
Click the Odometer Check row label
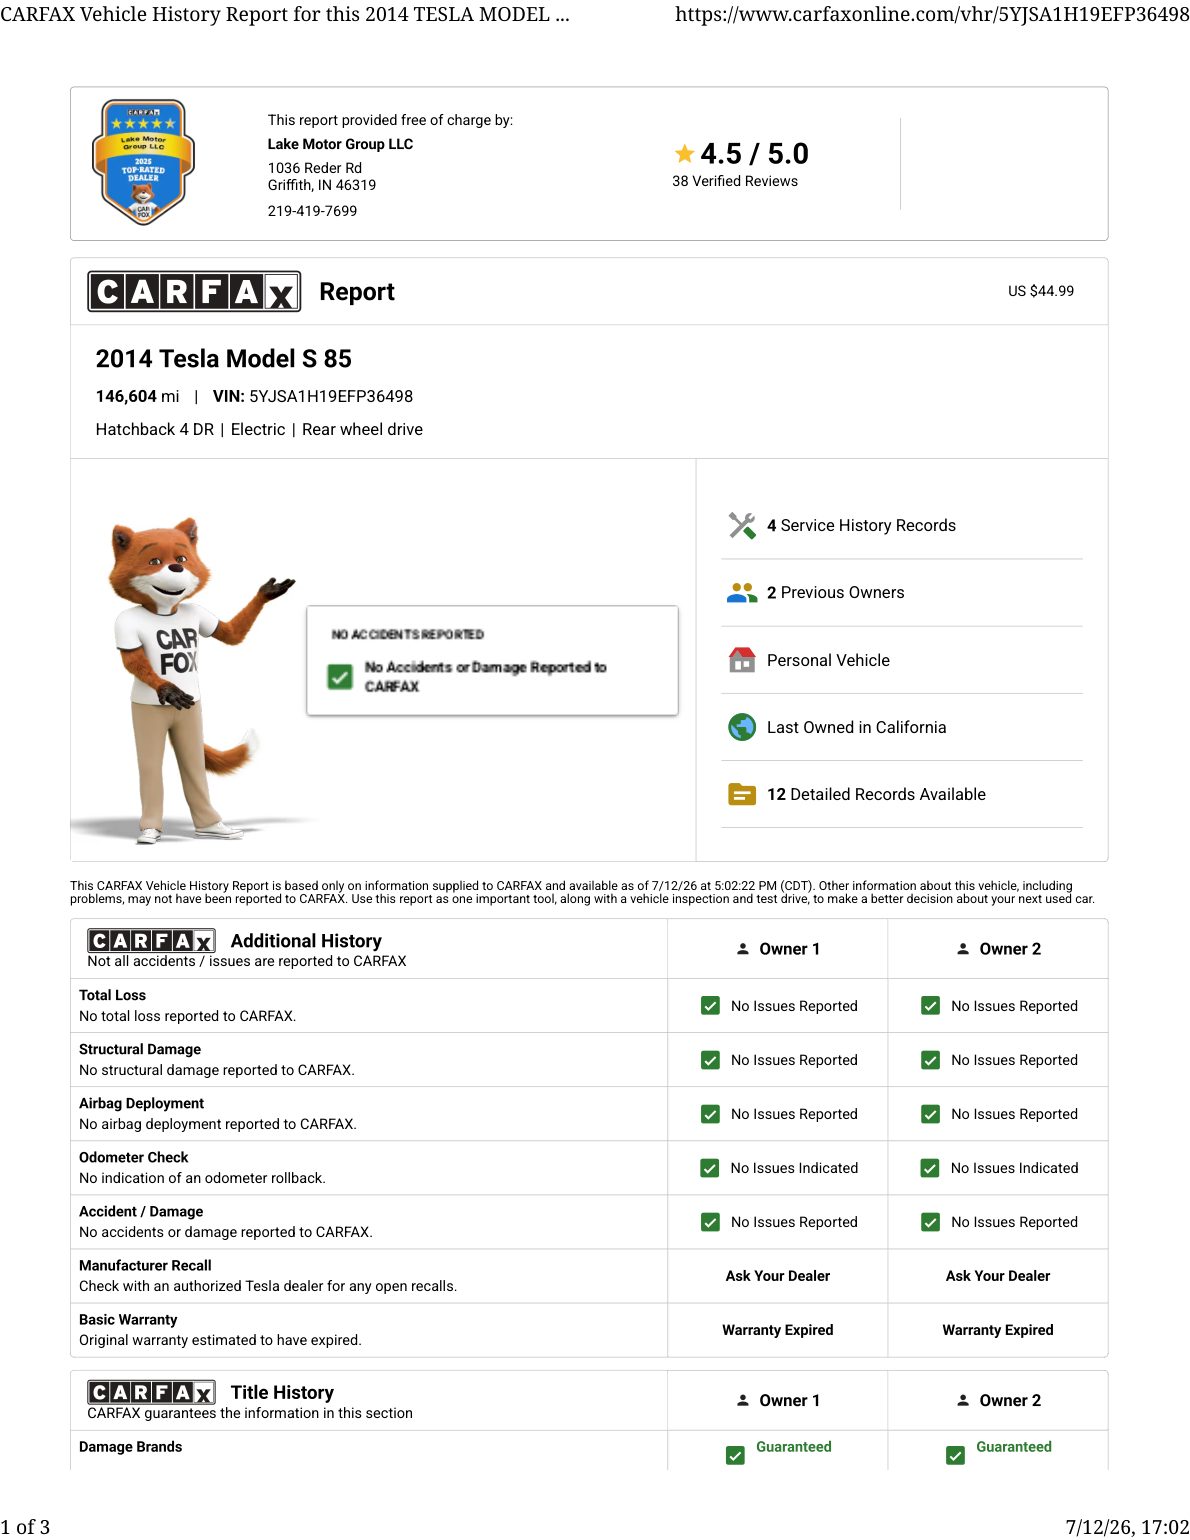(x=133, y=1157)
